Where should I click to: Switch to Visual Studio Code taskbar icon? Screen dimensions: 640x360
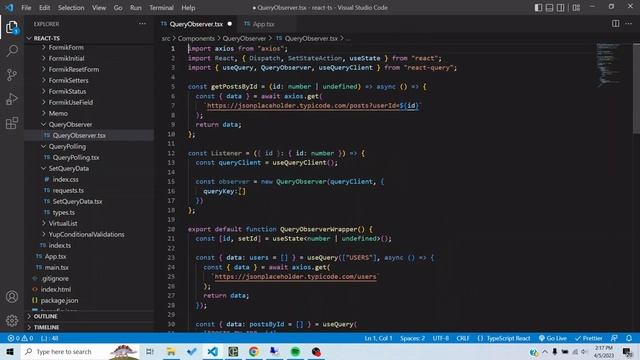coord(212,351)
